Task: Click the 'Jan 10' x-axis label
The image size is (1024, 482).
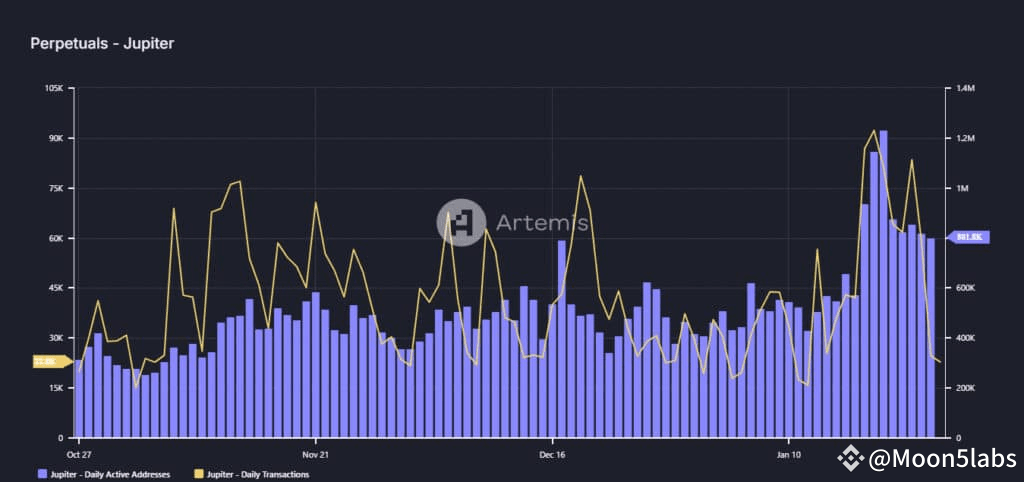Action: click(788, 454)
